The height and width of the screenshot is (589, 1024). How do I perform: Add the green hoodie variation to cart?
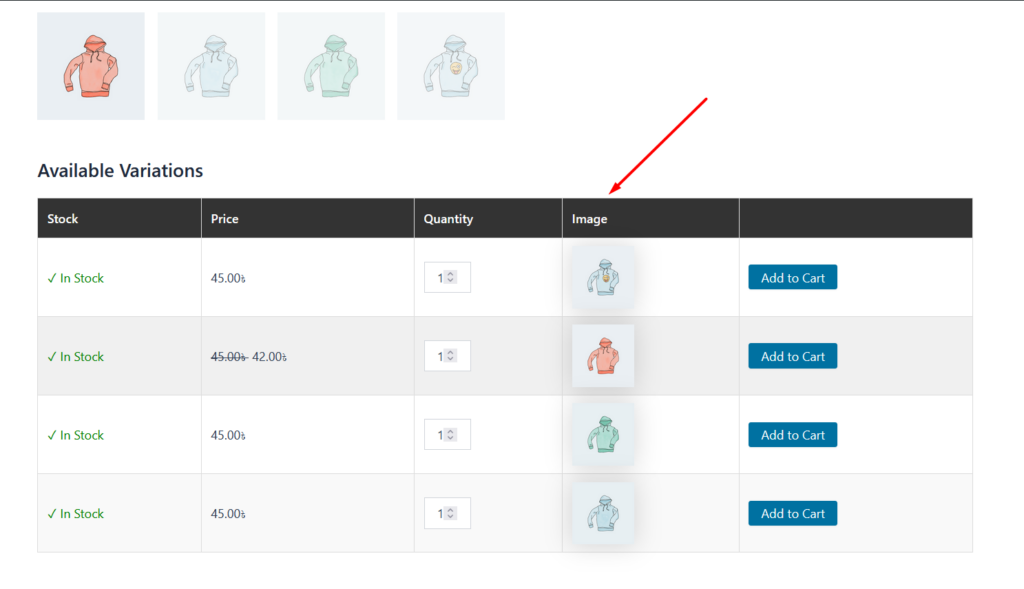pyautogui.click(x=792, y=435)
